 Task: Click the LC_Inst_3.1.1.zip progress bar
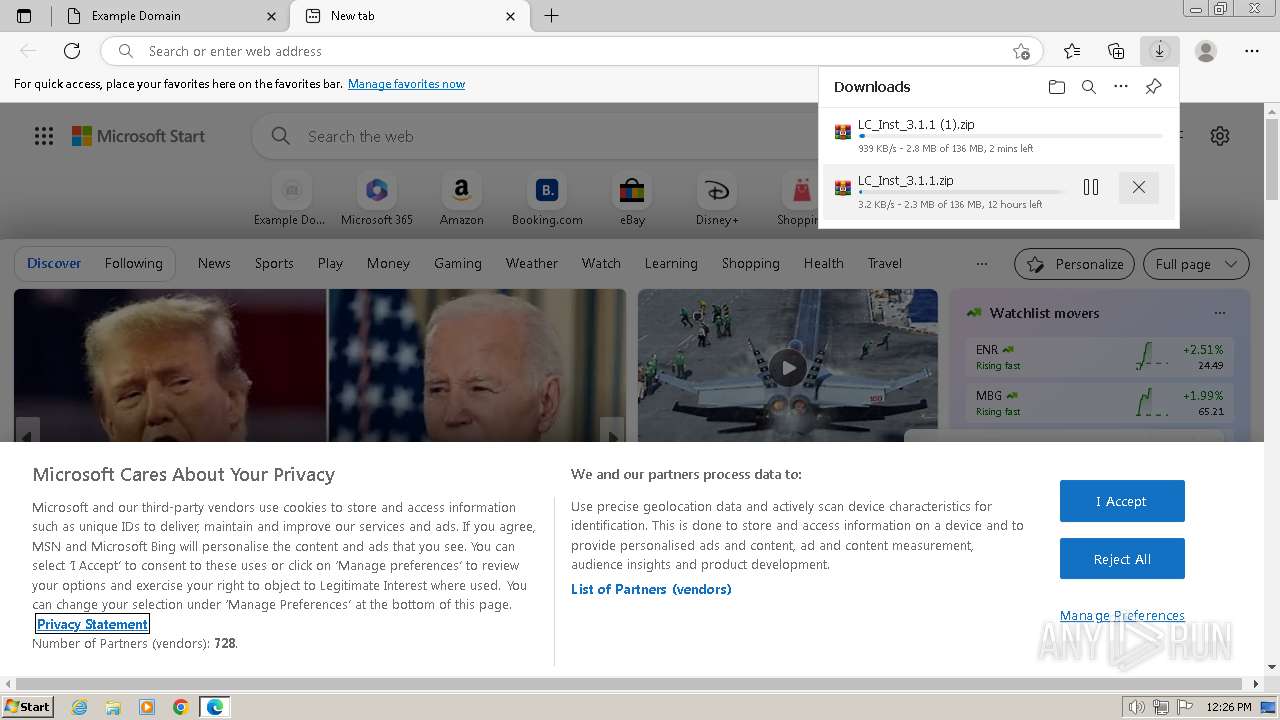961,192
